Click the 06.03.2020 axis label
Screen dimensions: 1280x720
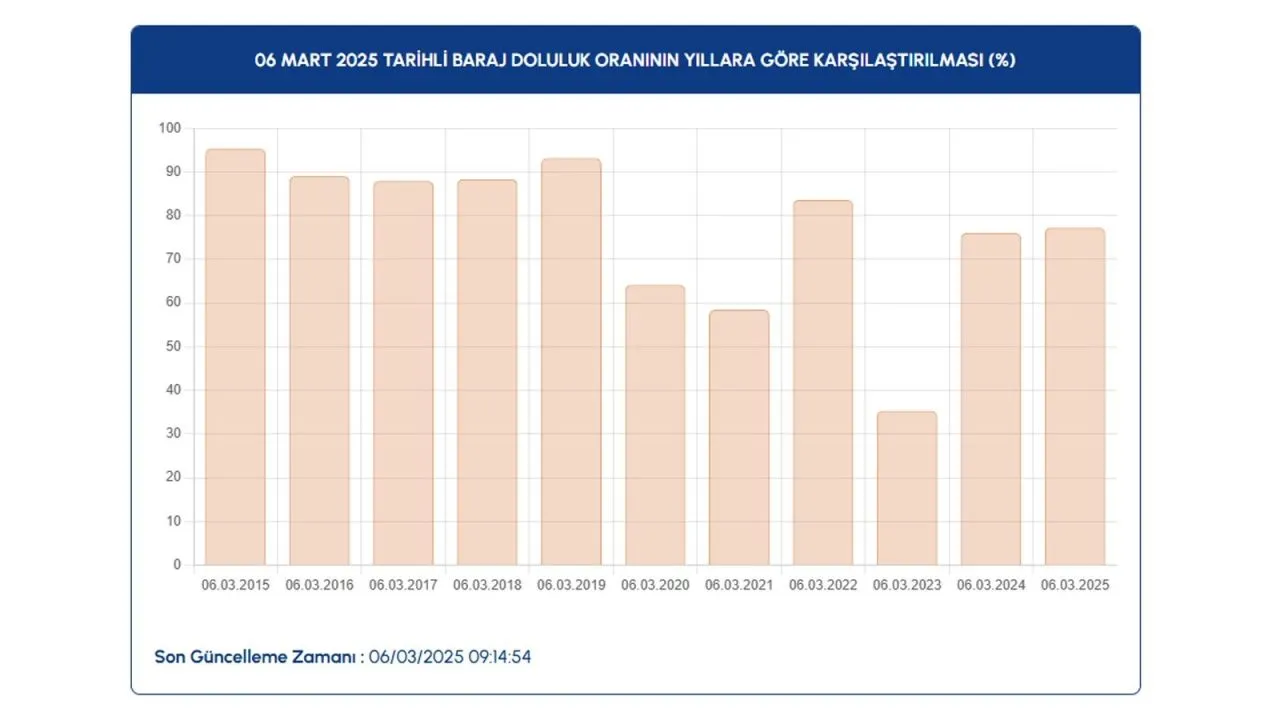click(x=655, y=585)
